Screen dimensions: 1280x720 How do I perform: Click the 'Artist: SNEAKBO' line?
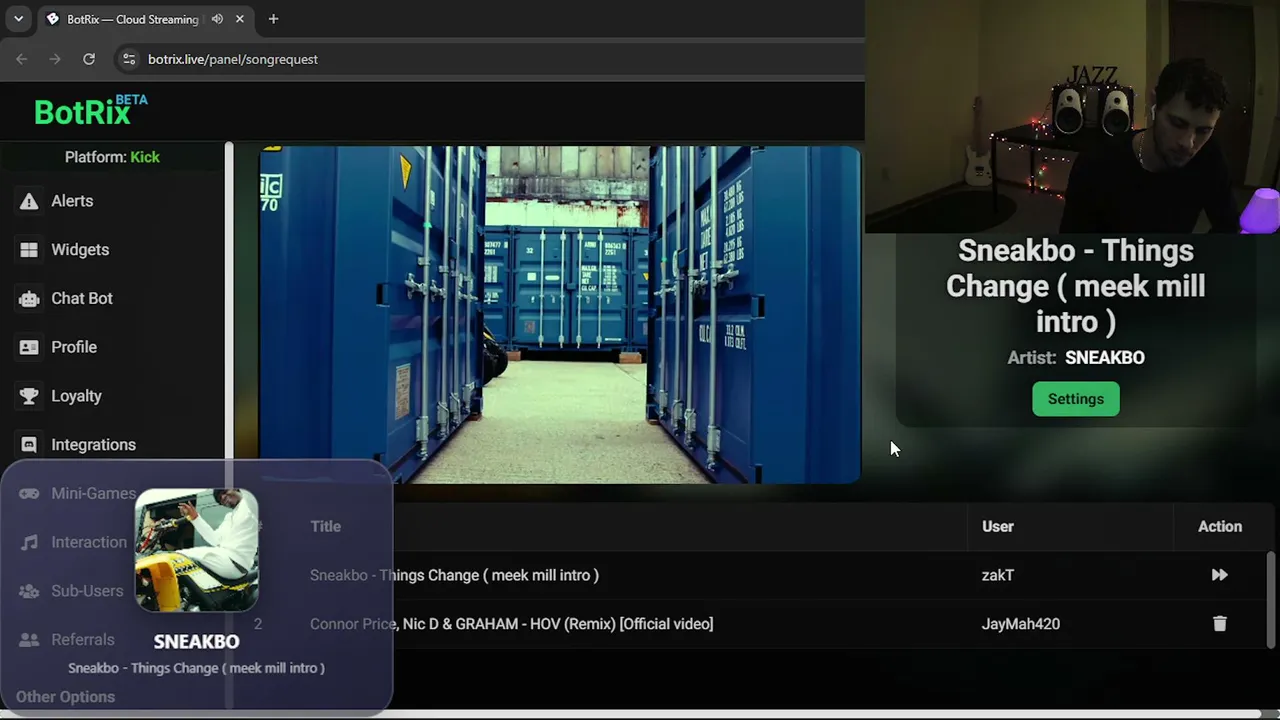[1076, 358]
